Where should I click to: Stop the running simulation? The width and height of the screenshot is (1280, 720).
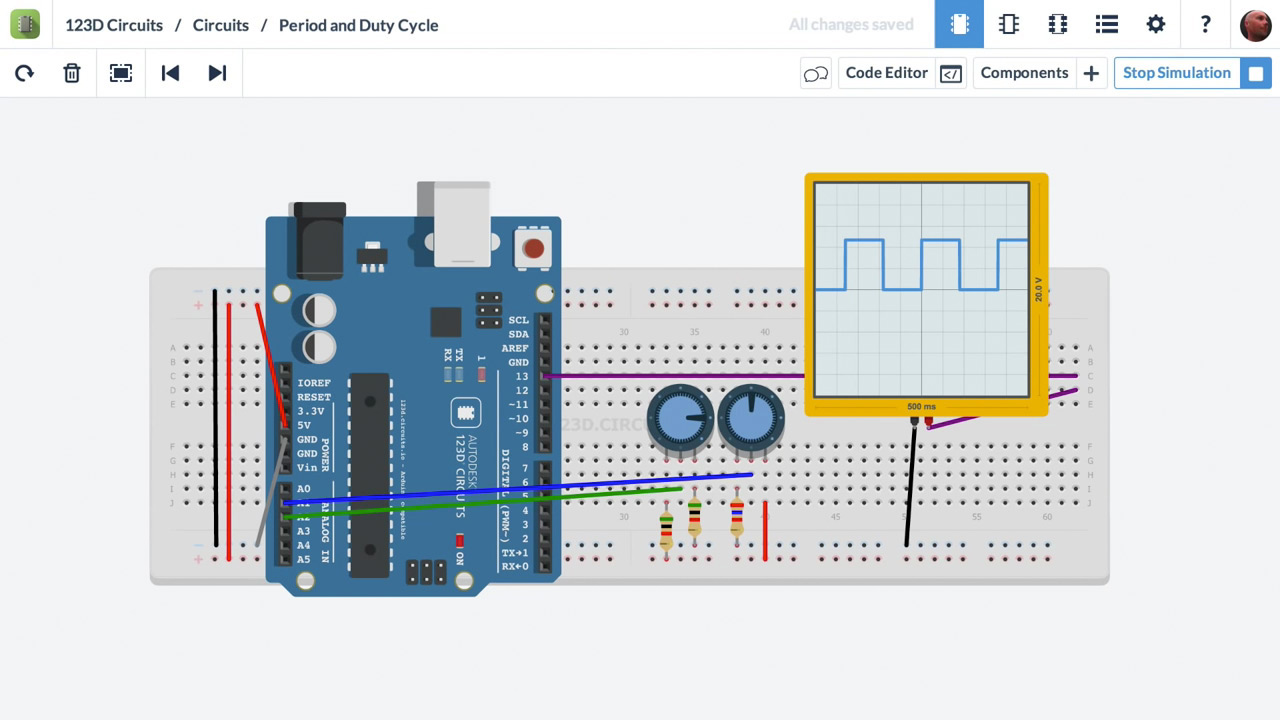point(1177,73)
